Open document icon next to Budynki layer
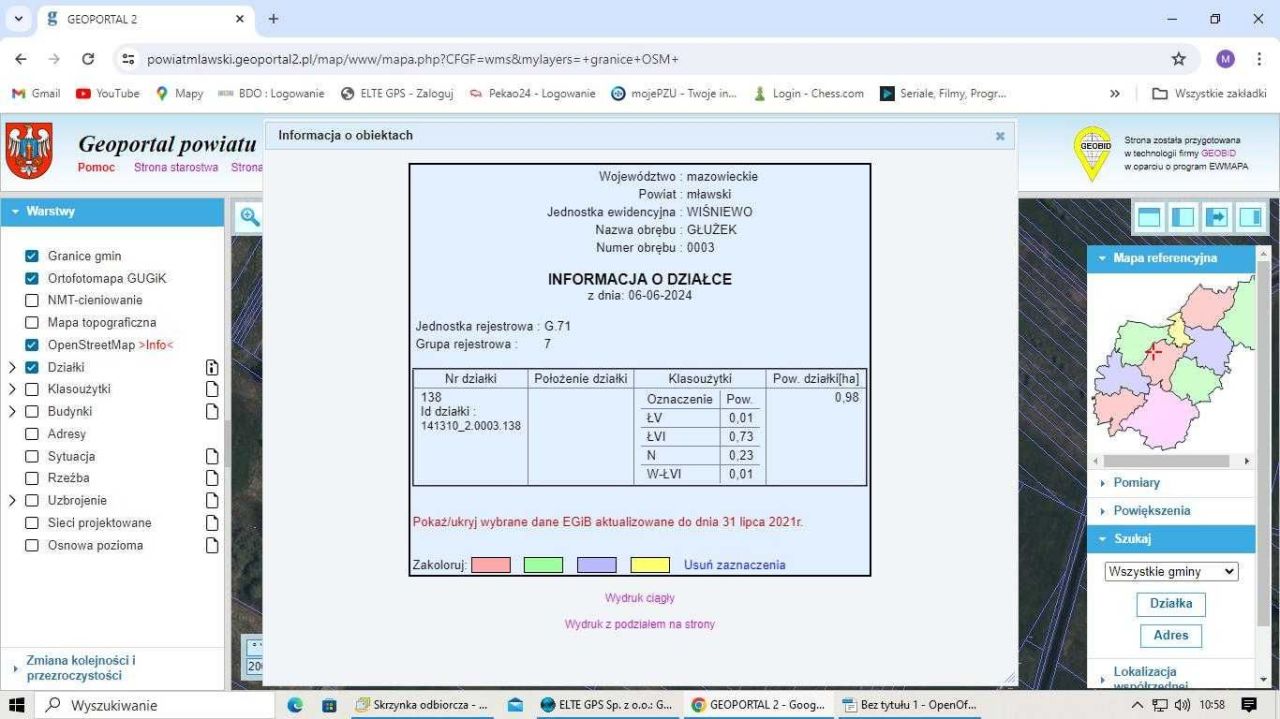This screenshot has width=1280, height=719. tap(211, 411)
